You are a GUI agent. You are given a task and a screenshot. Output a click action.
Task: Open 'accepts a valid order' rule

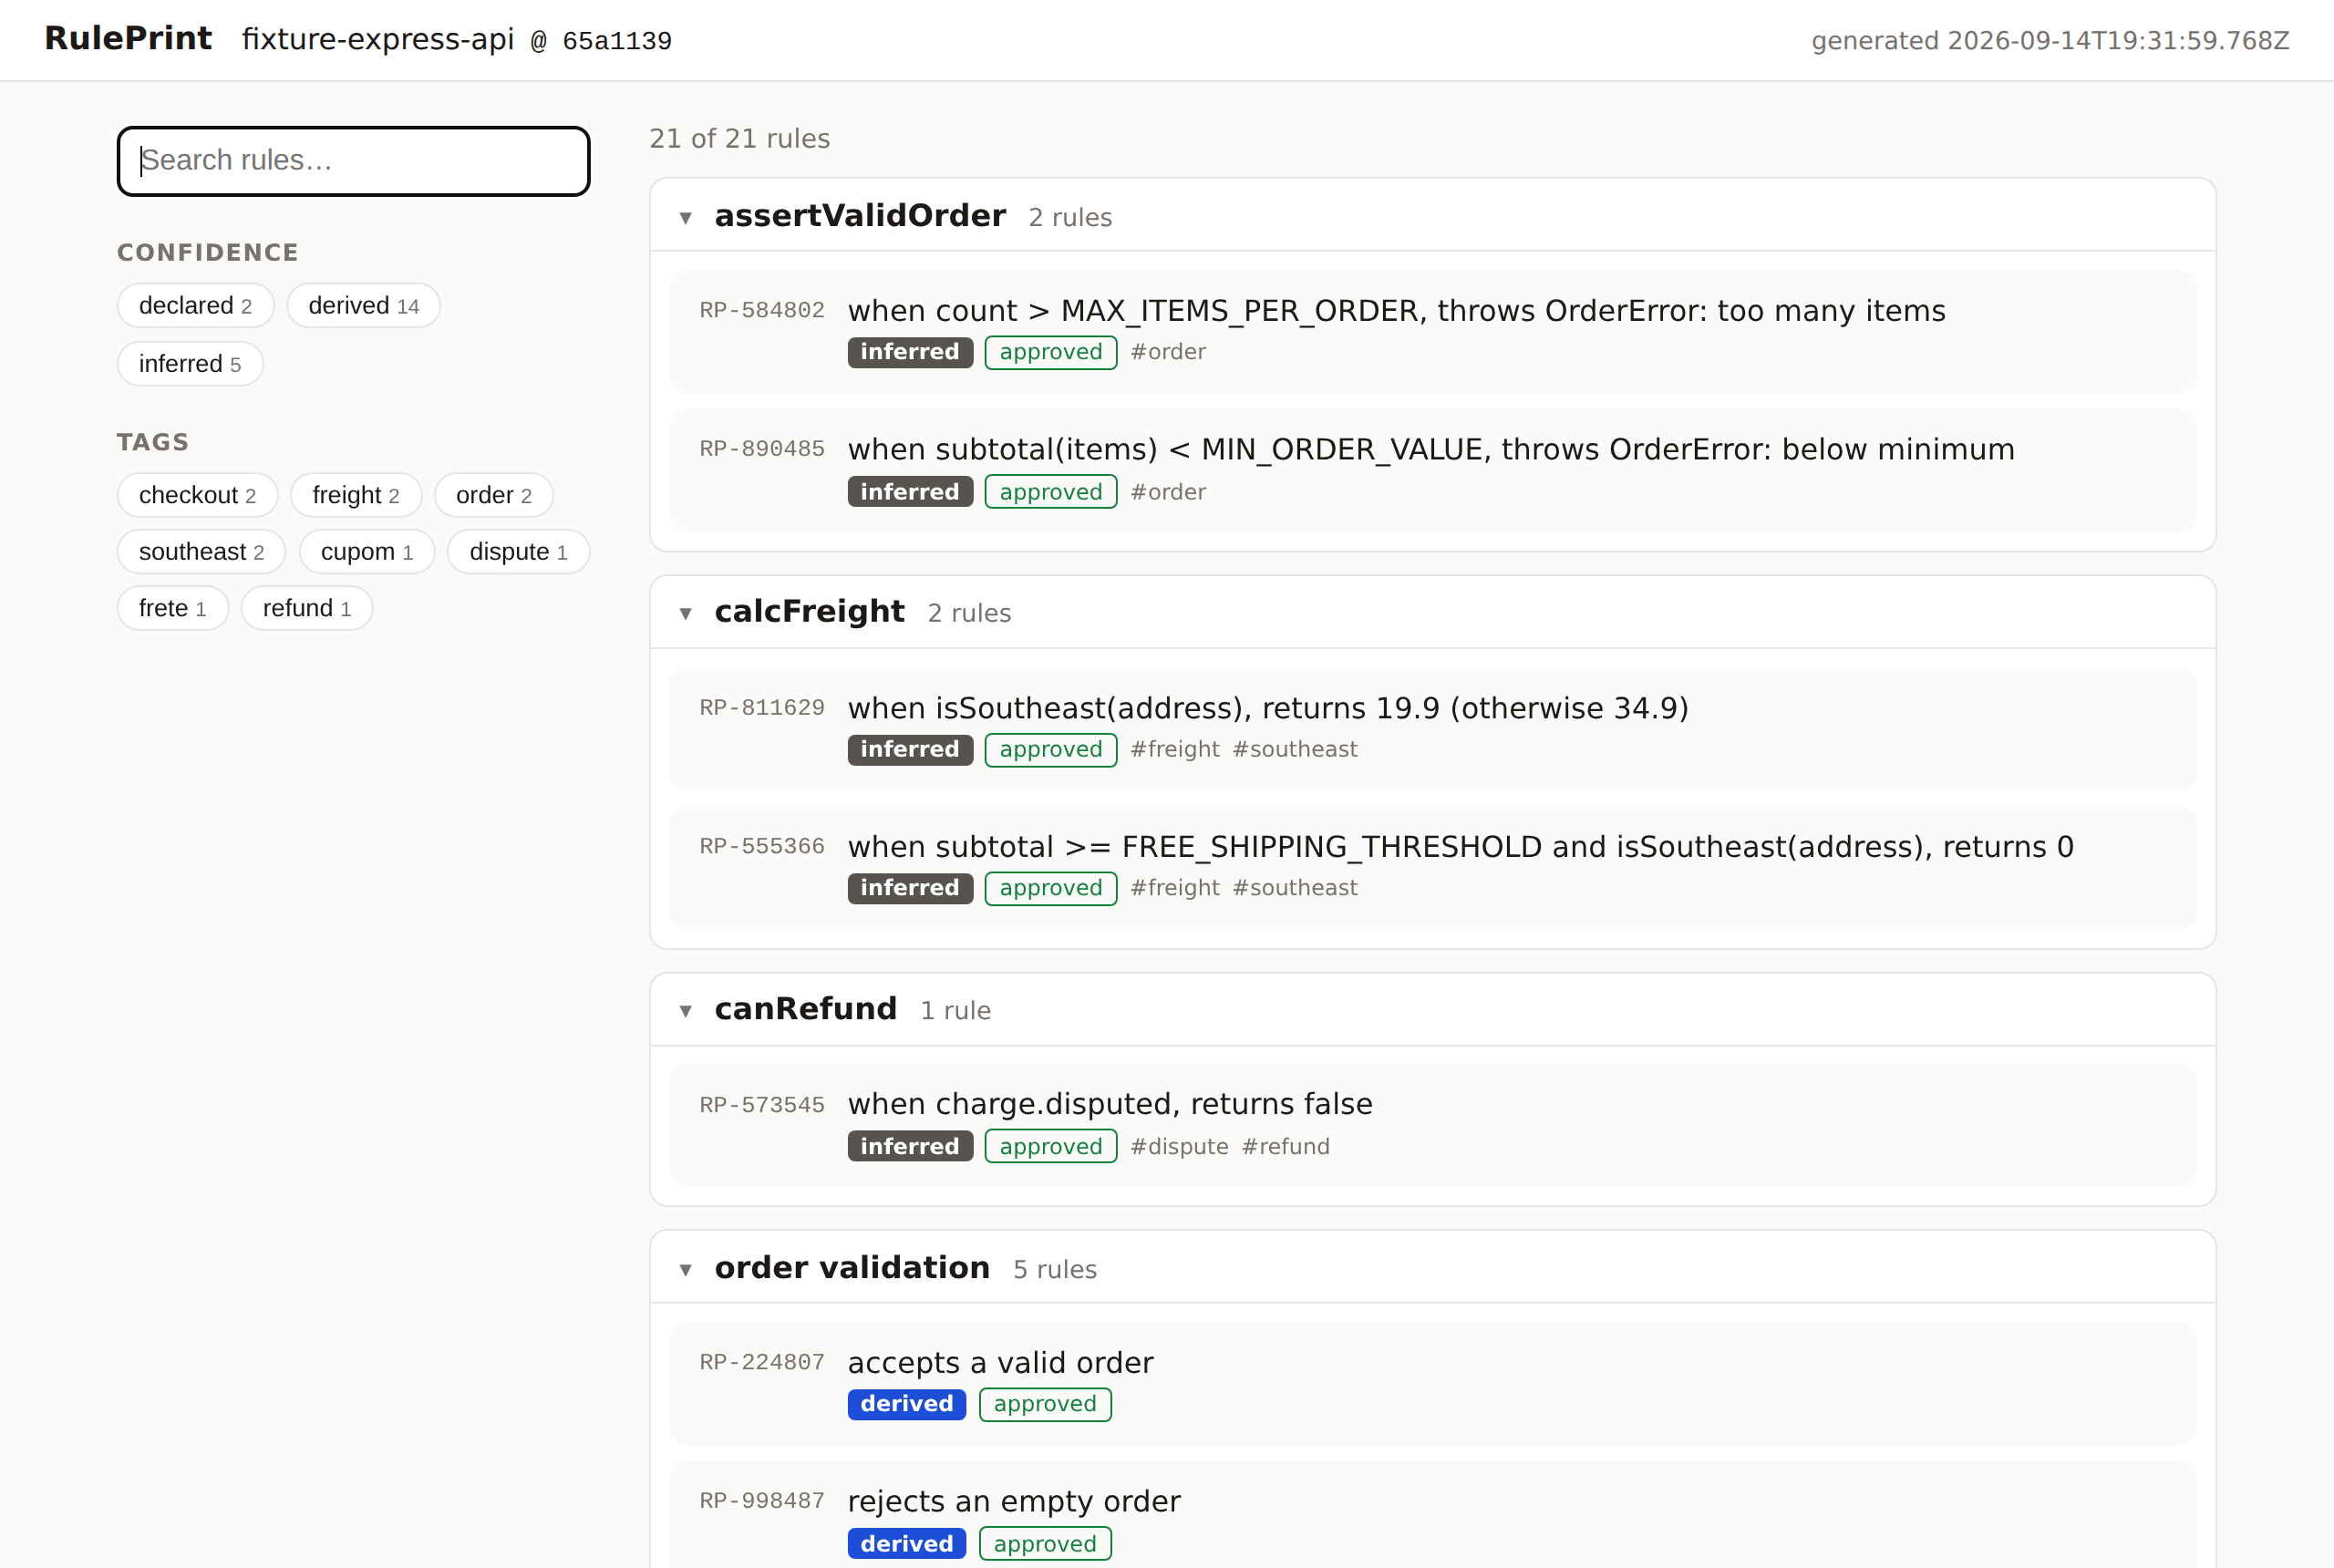(x=1000, y=1363)
